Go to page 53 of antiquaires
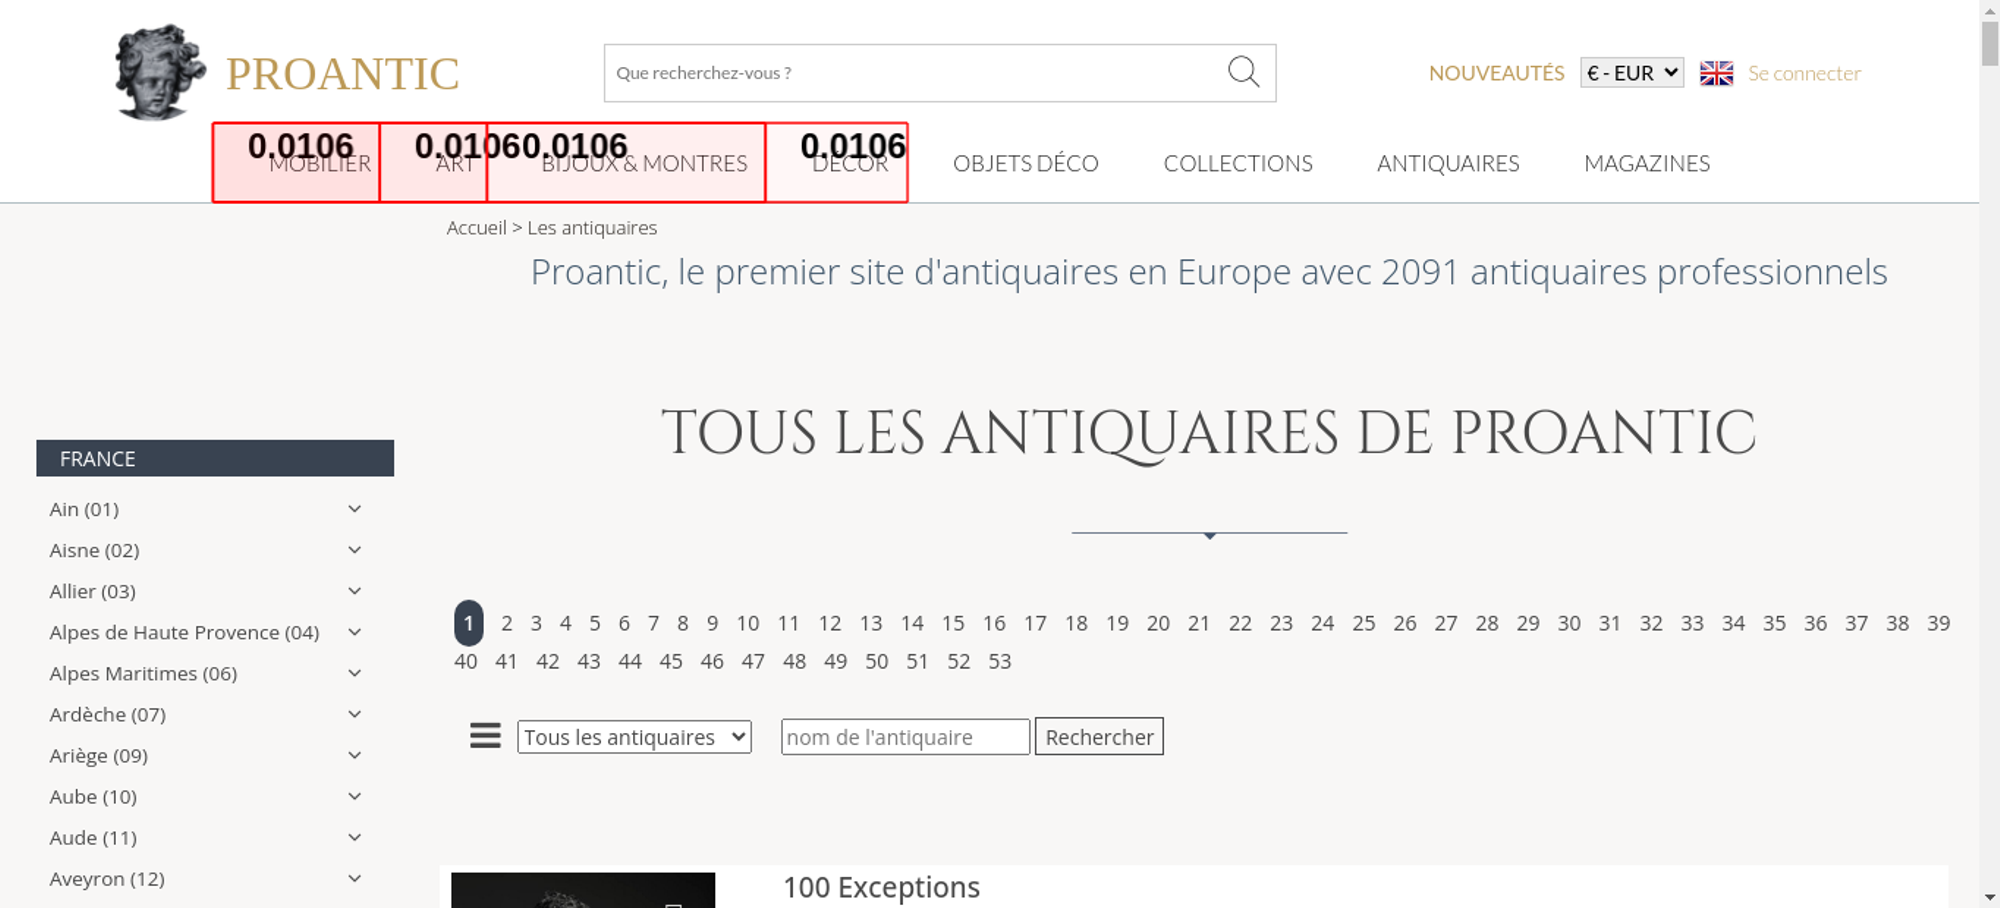Image resolution: width=2000 pixels, height=908 pixels. [x=999, y=661]
